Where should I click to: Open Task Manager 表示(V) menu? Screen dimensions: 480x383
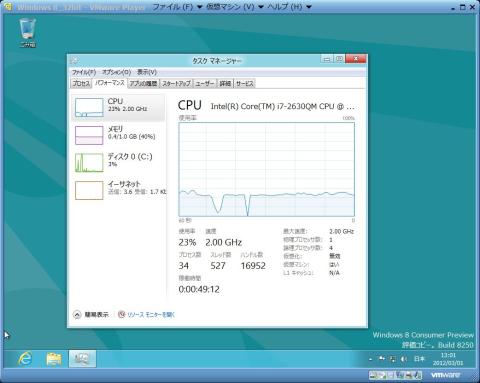(x=147, y=72)
